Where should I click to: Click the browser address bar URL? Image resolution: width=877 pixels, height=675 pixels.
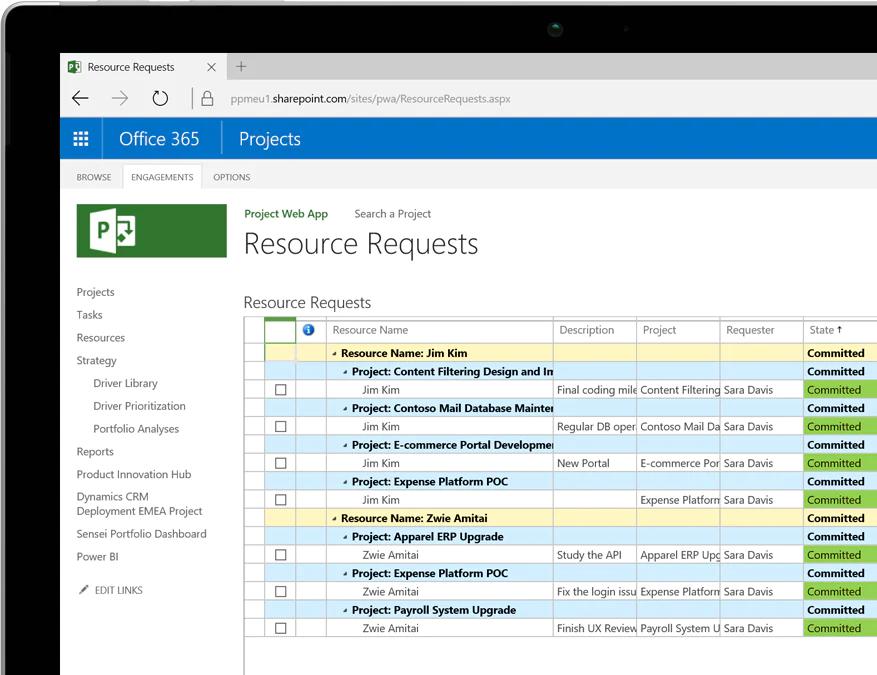tap(370, 99)
